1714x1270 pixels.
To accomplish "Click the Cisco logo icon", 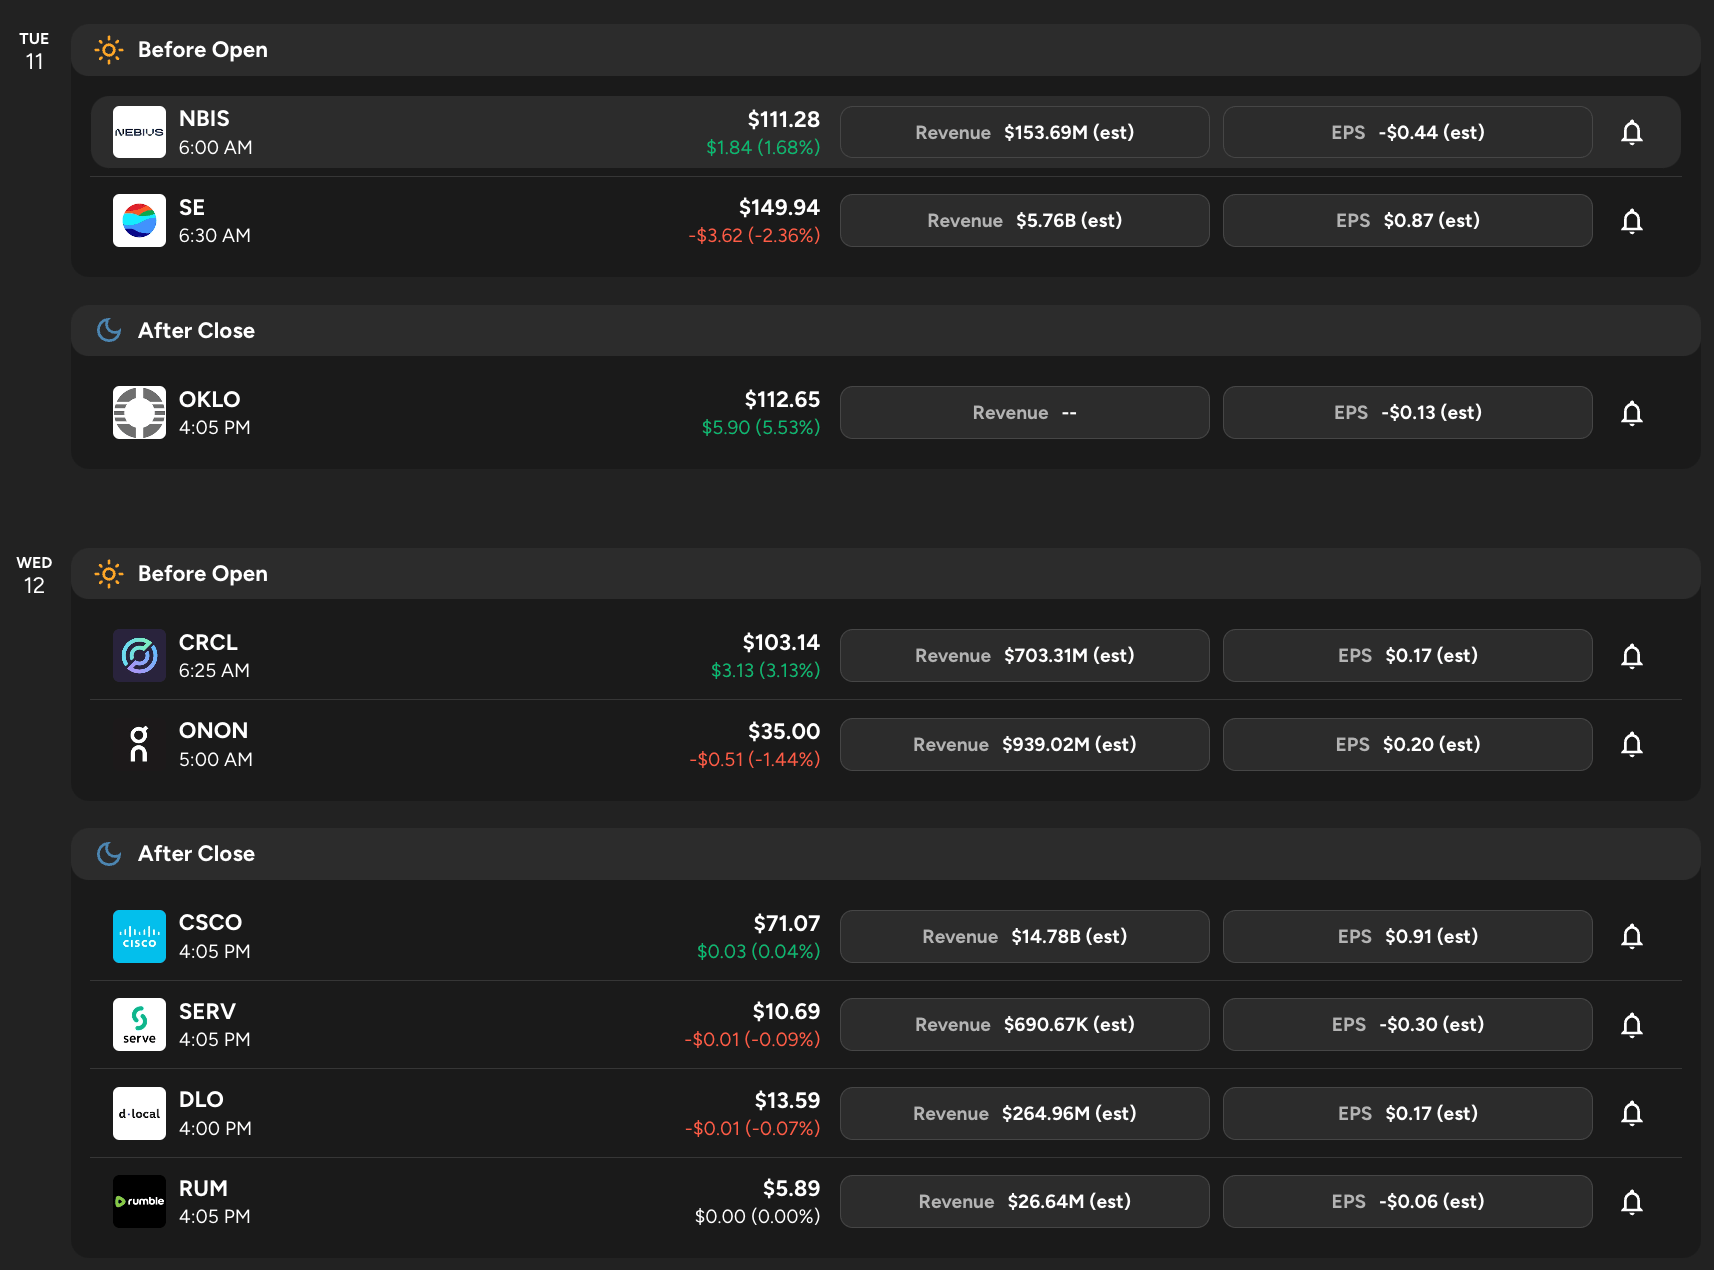I will click(x=139, y=936).
